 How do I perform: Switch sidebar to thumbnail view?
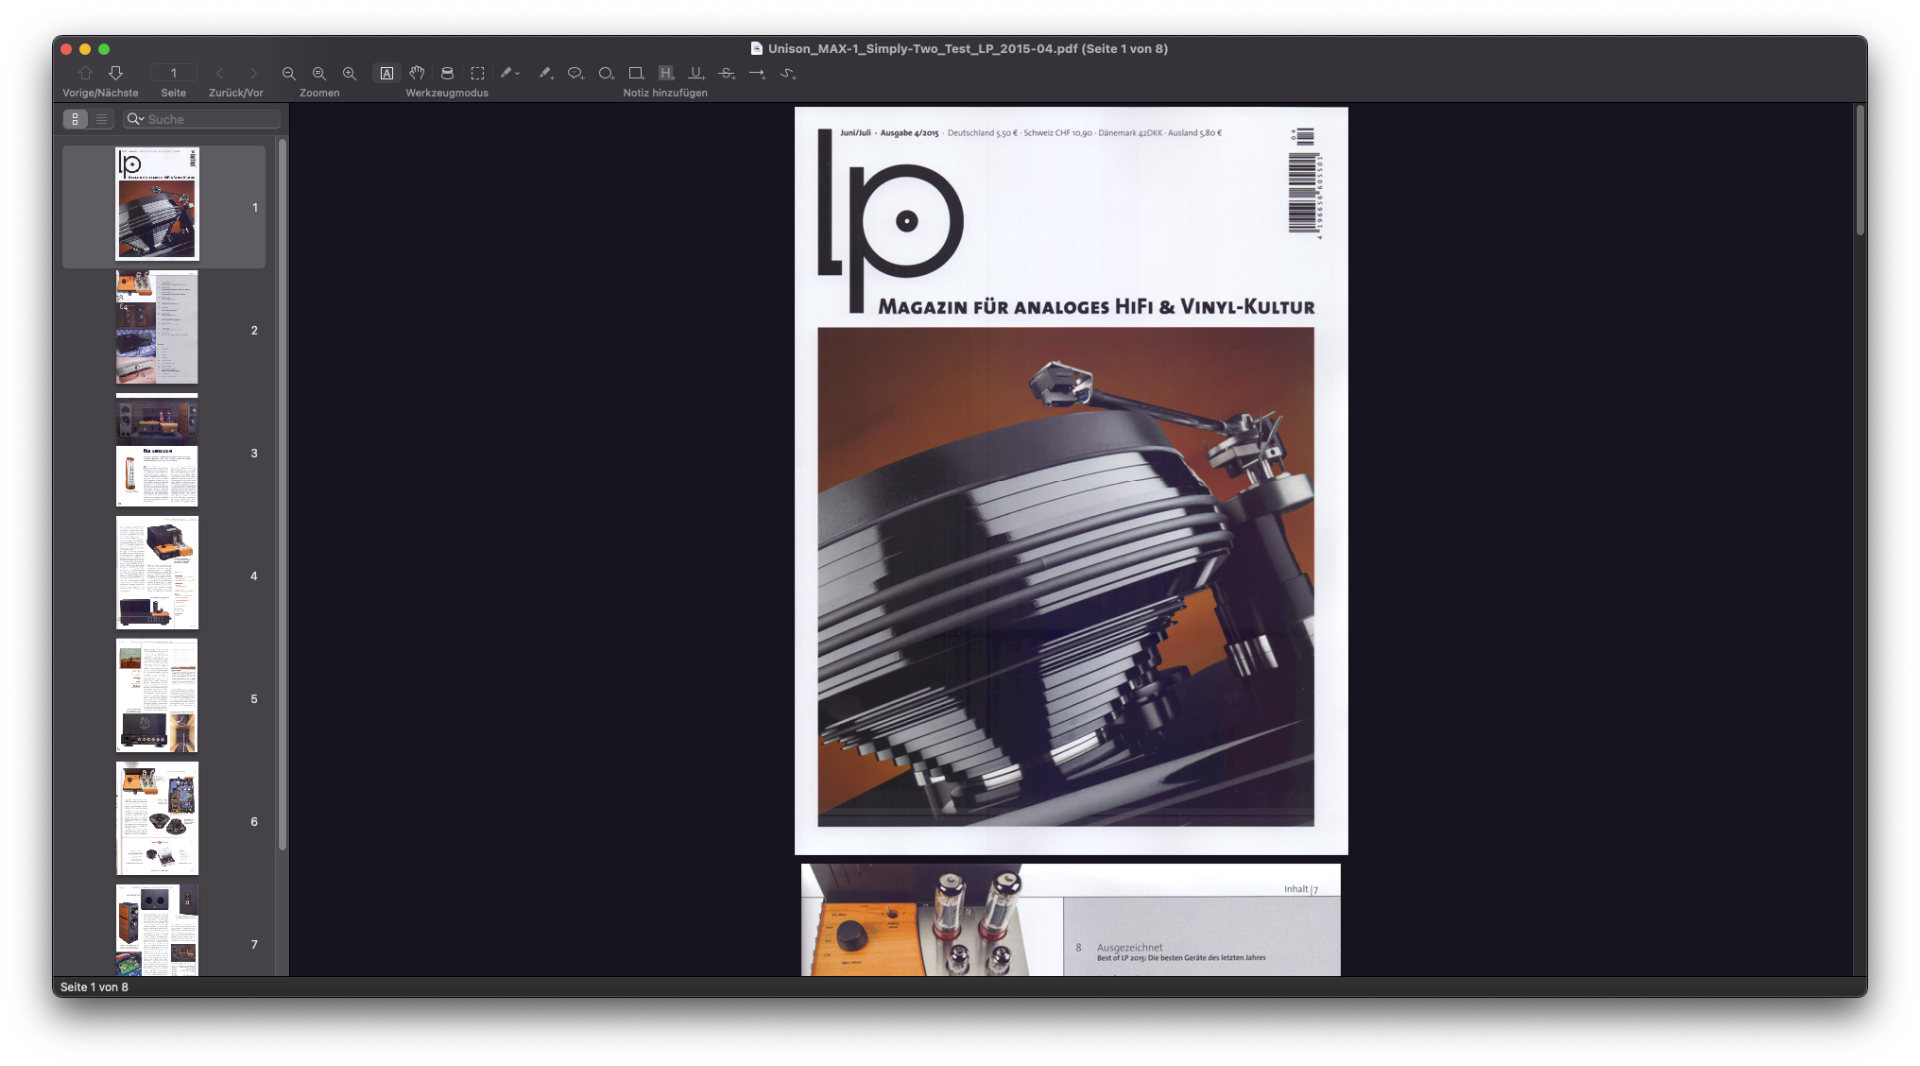tap(75, 119)
